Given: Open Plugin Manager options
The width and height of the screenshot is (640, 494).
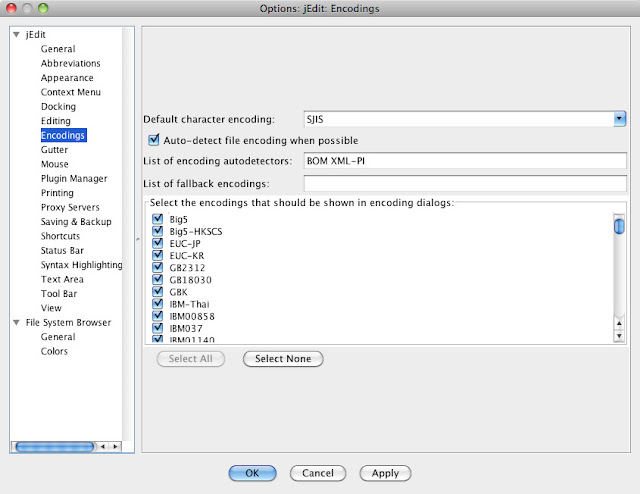Looking at the screenshot, I should (x=74, y=178).
